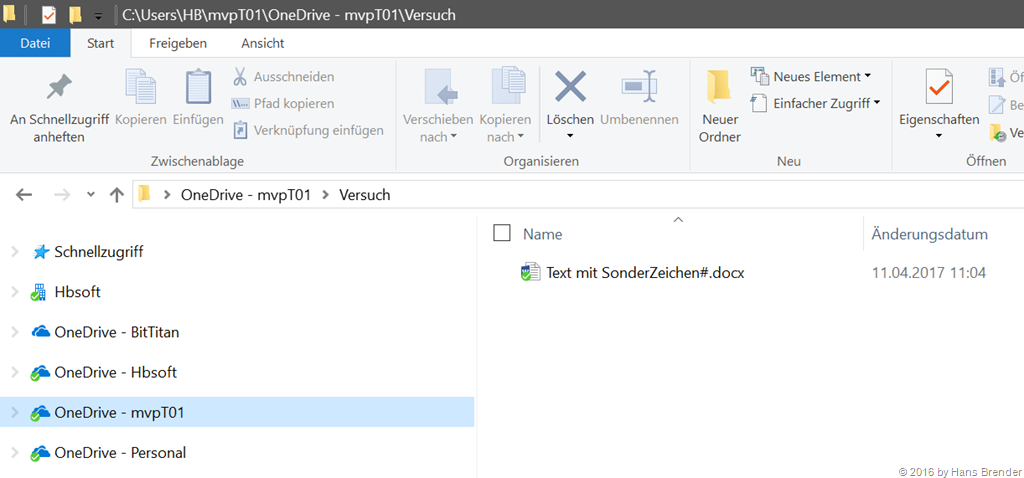This screenshot has width=1024, height=478.
Task: Select Text mit SonderZeichen#.docx file
Action: coord(645,272)
